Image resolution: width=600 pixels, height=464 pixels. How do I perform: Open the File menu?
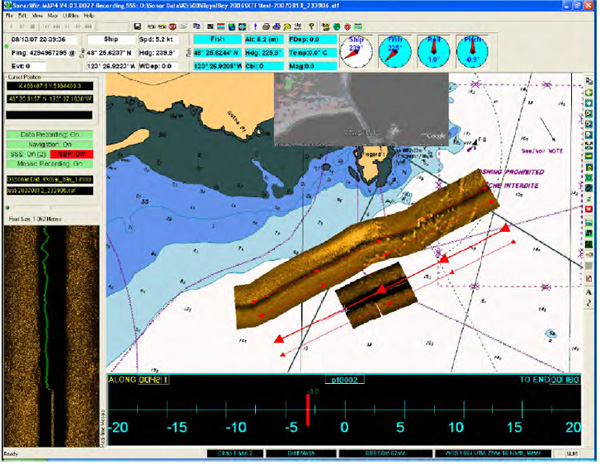click(x=10, y=17)
